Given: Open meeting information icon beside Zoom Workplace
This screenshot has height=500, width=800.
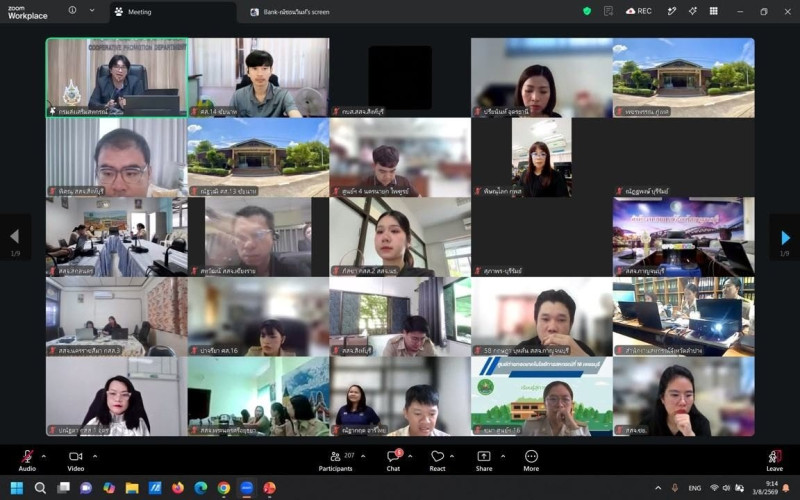Looking at the screenshot, I should [72, 10].
